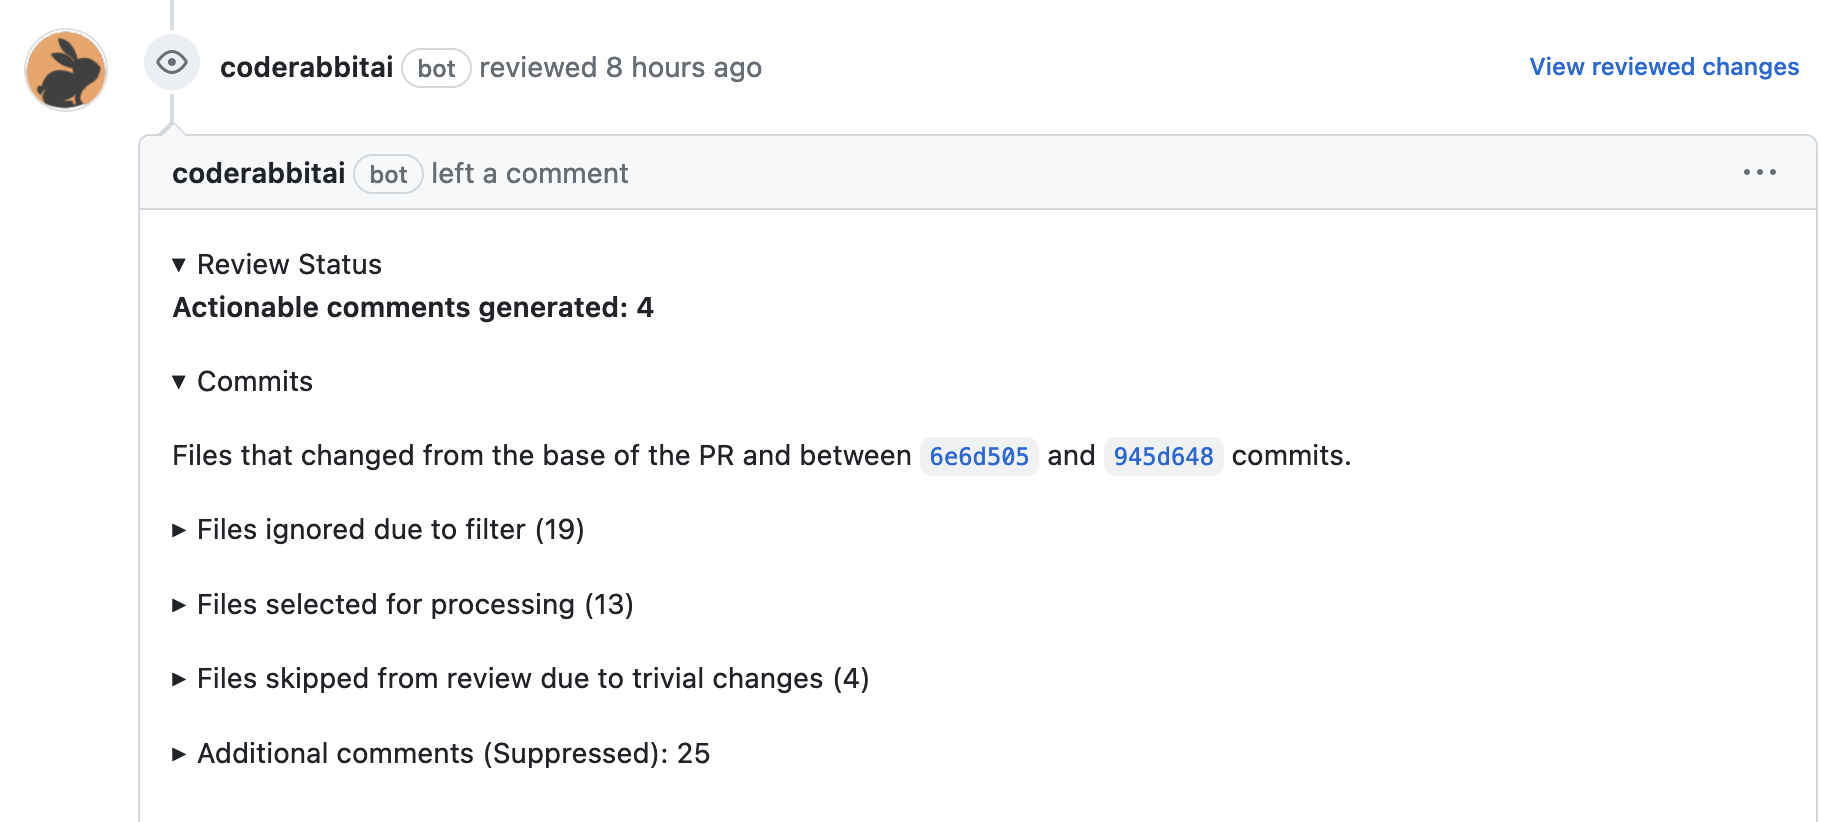This screenshot has height=822, width=1824.
Task: Toggle the Actionable comments generated line
Action: tap(413, 307)
